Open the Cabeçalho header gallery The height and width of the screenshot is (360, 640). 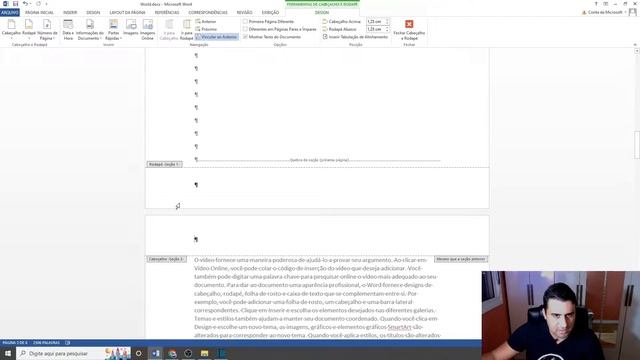(x=11, y=29)
